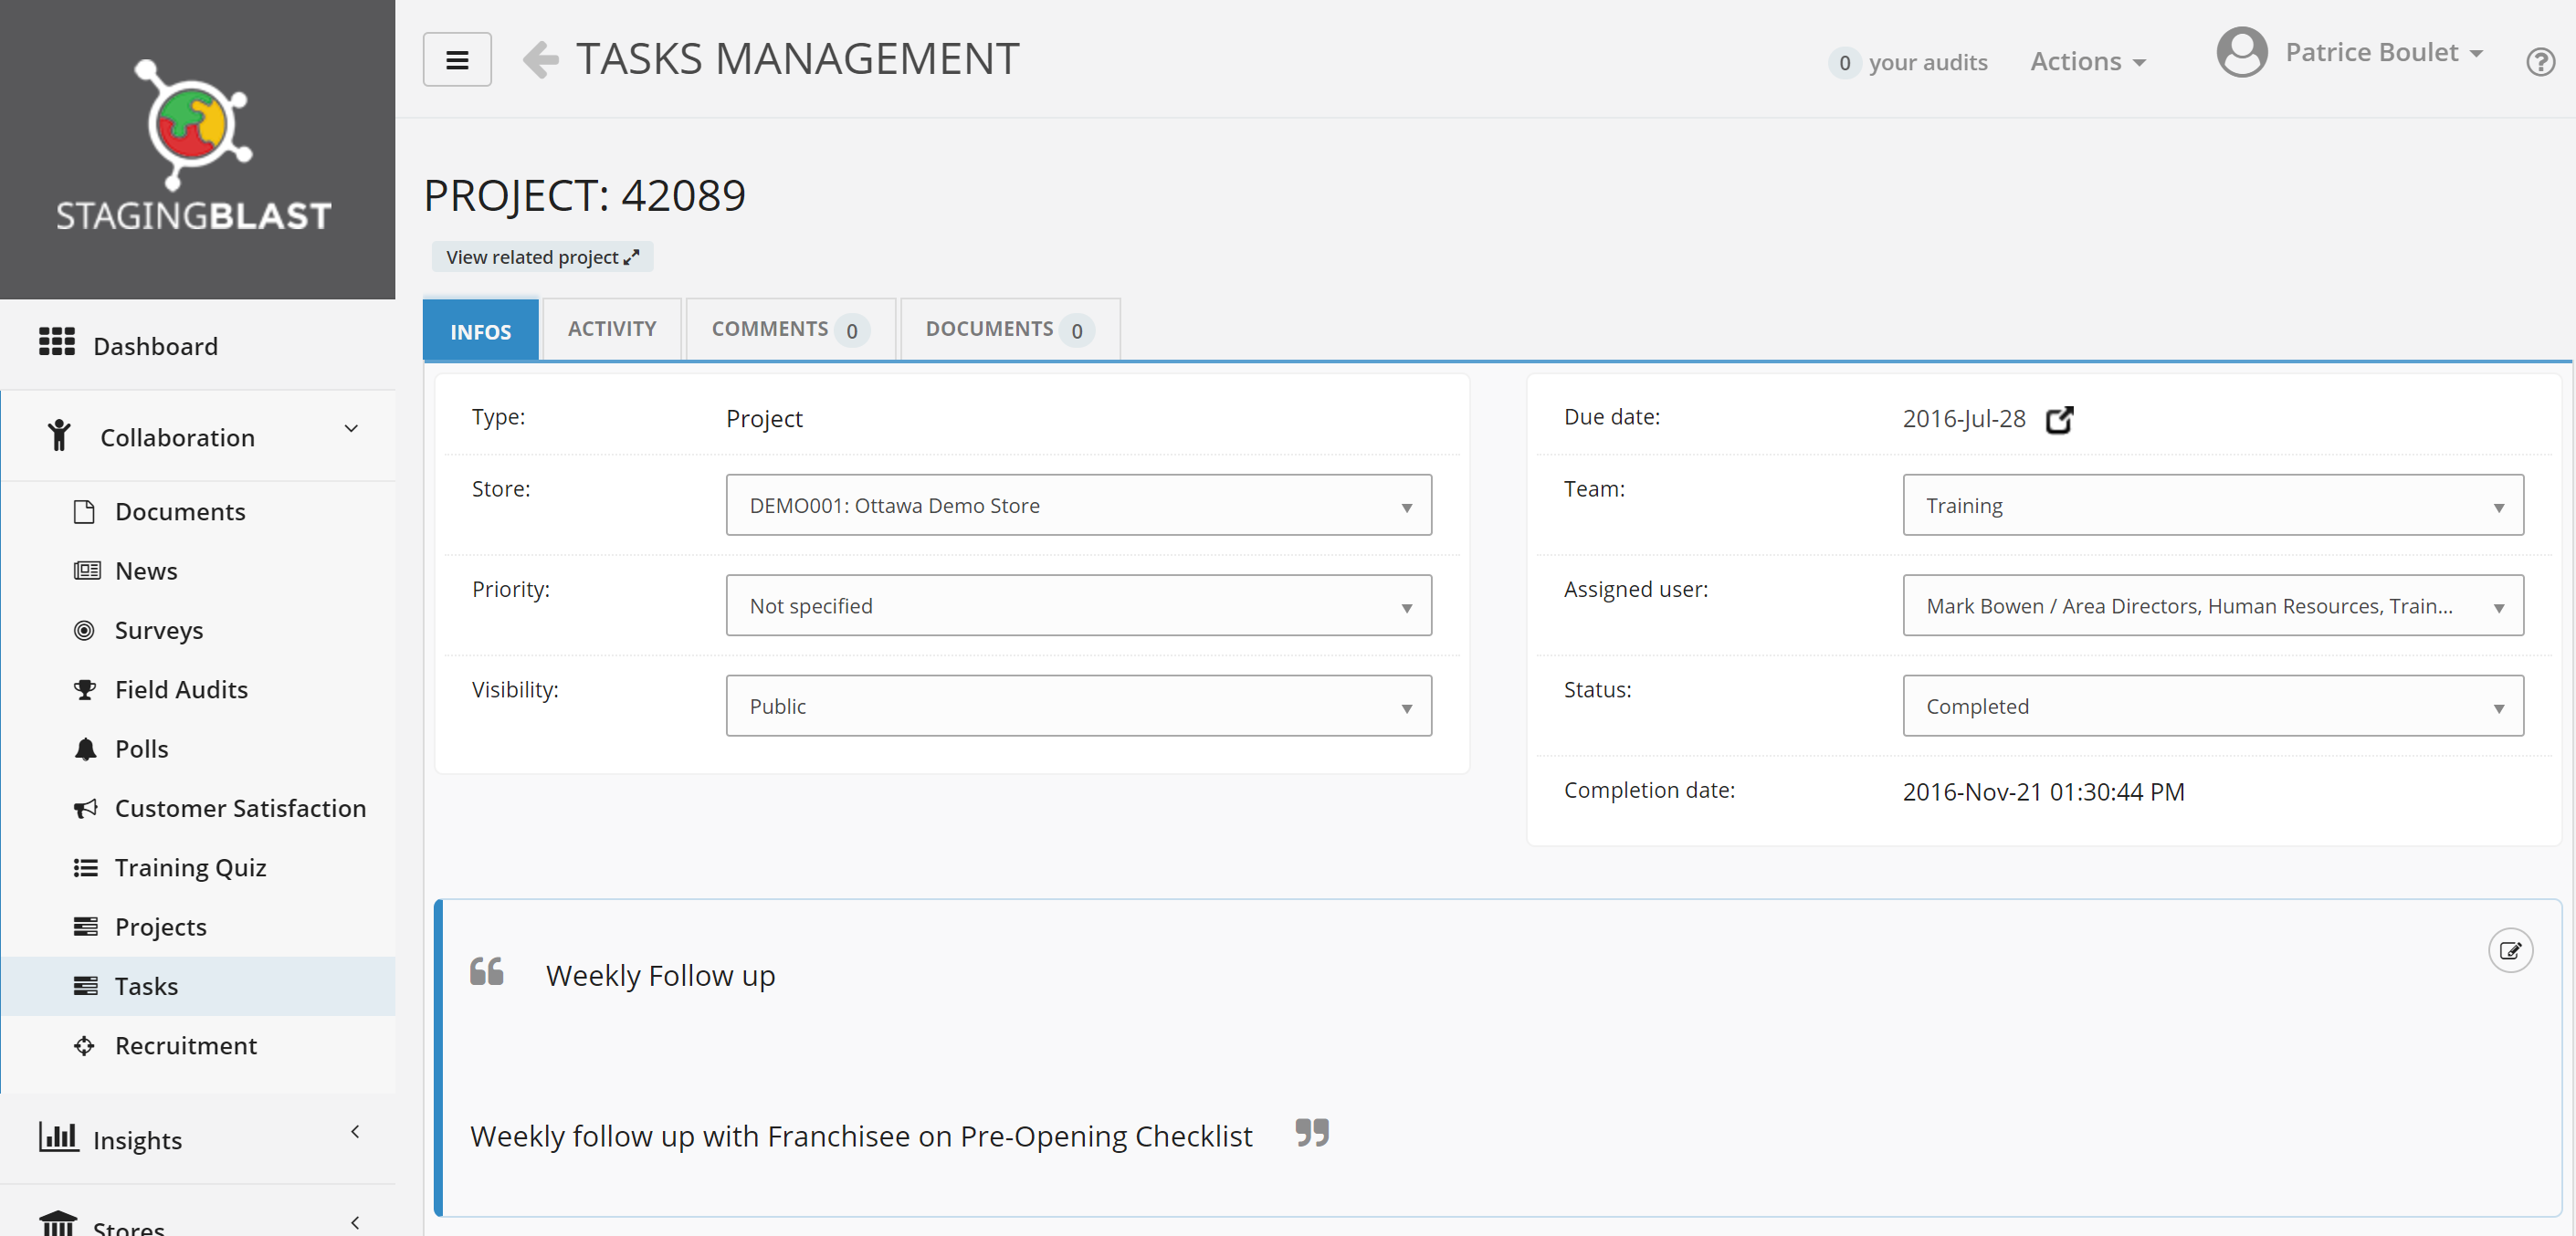
Task: Click the edit description pencil icon
Action: tap(2510, 950)
